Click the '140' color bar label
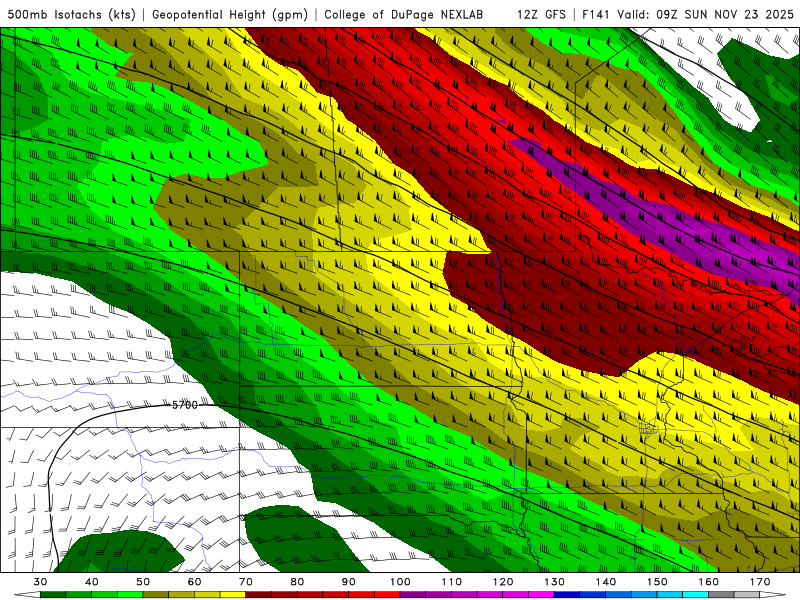800x600 pixels. [606, 582]
